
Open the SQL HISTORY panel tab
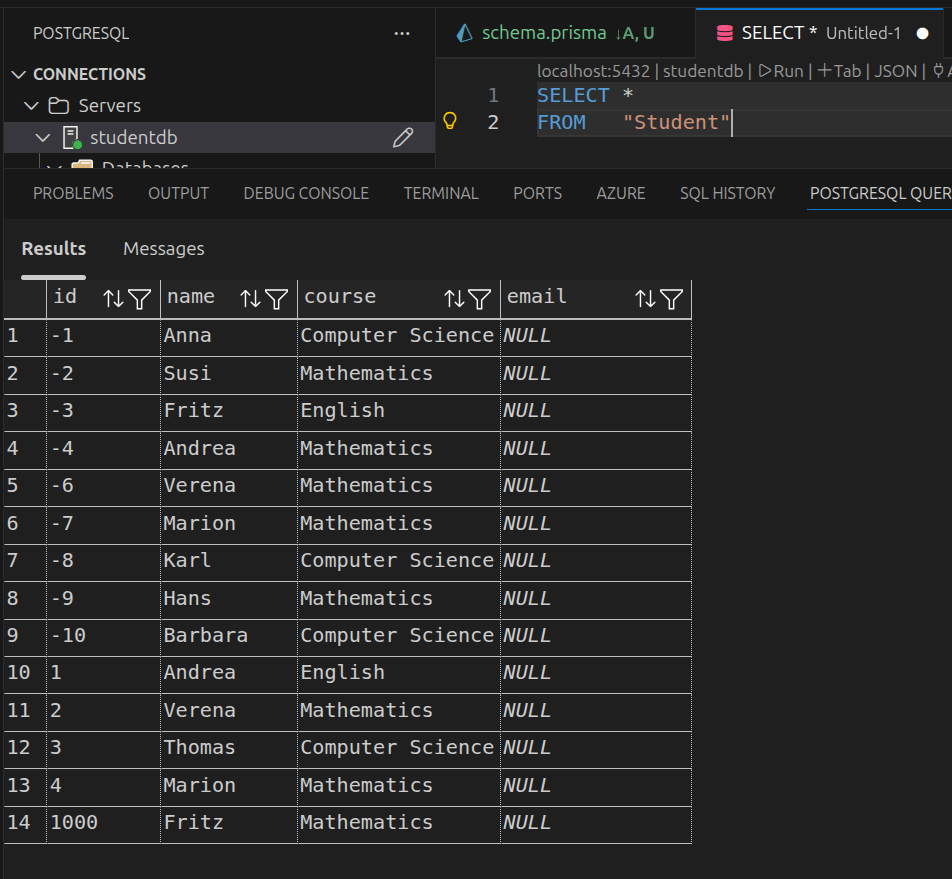[x=727, y=193]
